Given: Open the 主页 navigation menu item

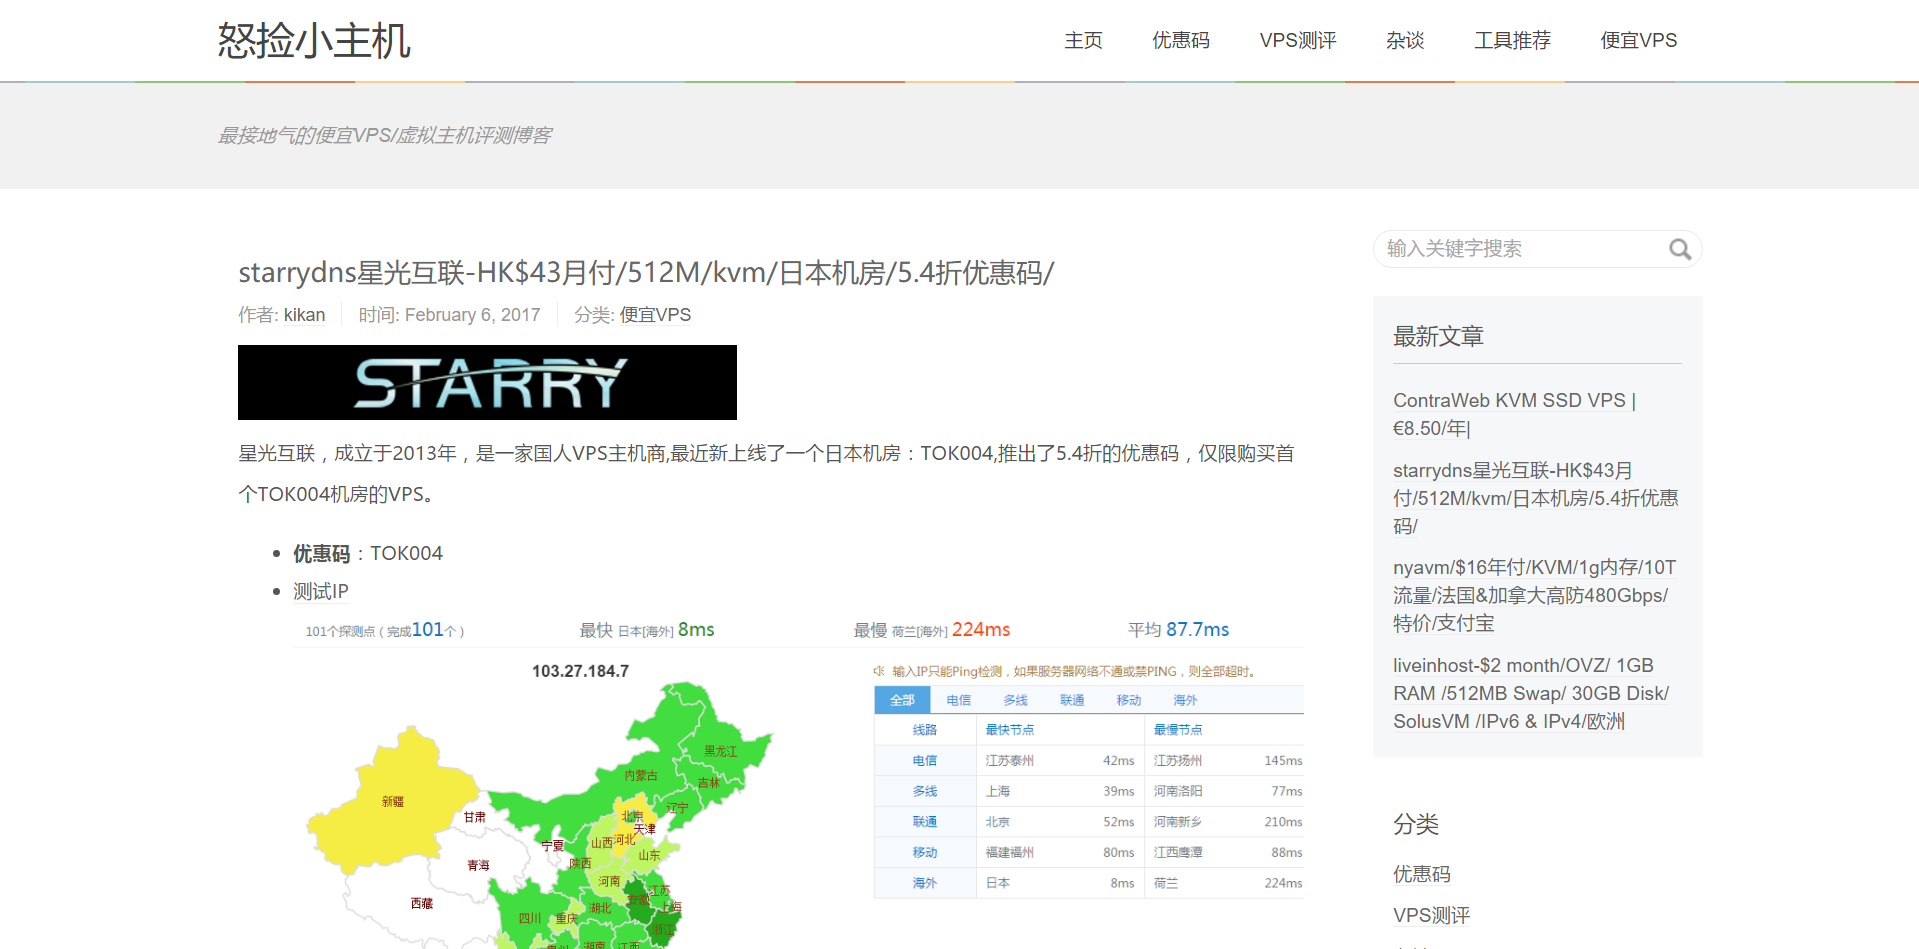Looking at the screenshot, I should point(1083,40).
